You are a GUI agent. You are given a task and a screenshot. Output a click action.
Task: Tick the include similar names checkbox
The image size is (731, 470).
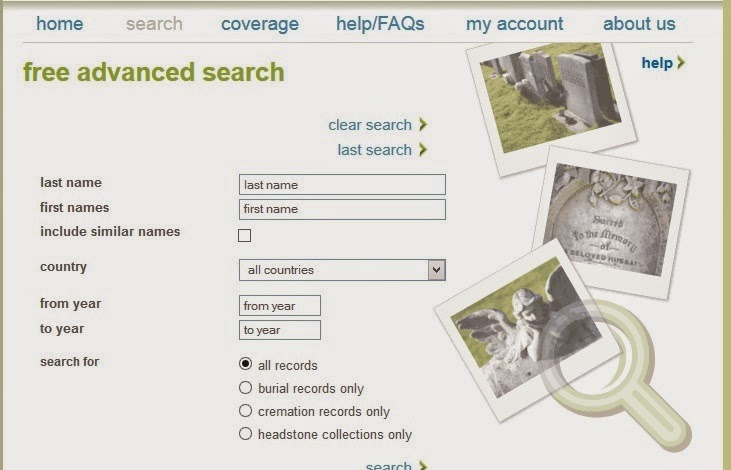[x=244, y=235]
